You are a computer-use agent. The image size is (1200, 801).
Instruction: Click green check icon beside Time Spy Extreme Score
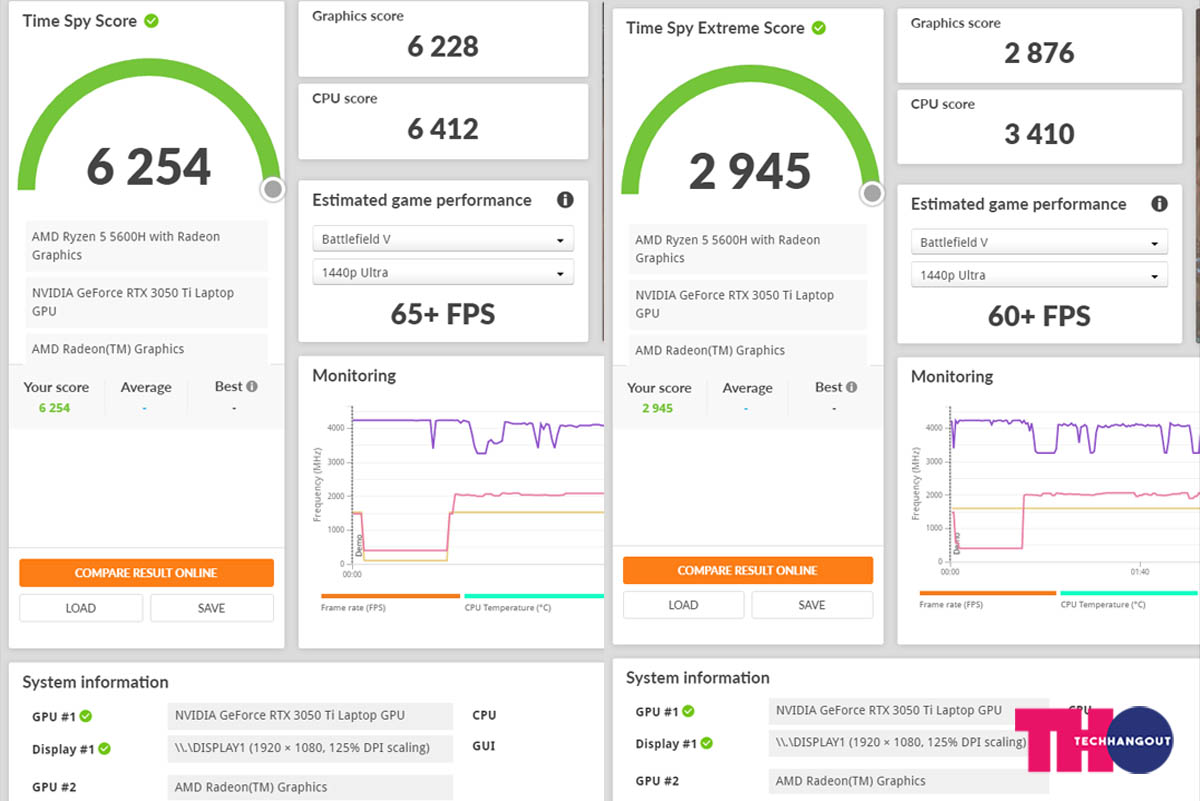tap(819, 28)
